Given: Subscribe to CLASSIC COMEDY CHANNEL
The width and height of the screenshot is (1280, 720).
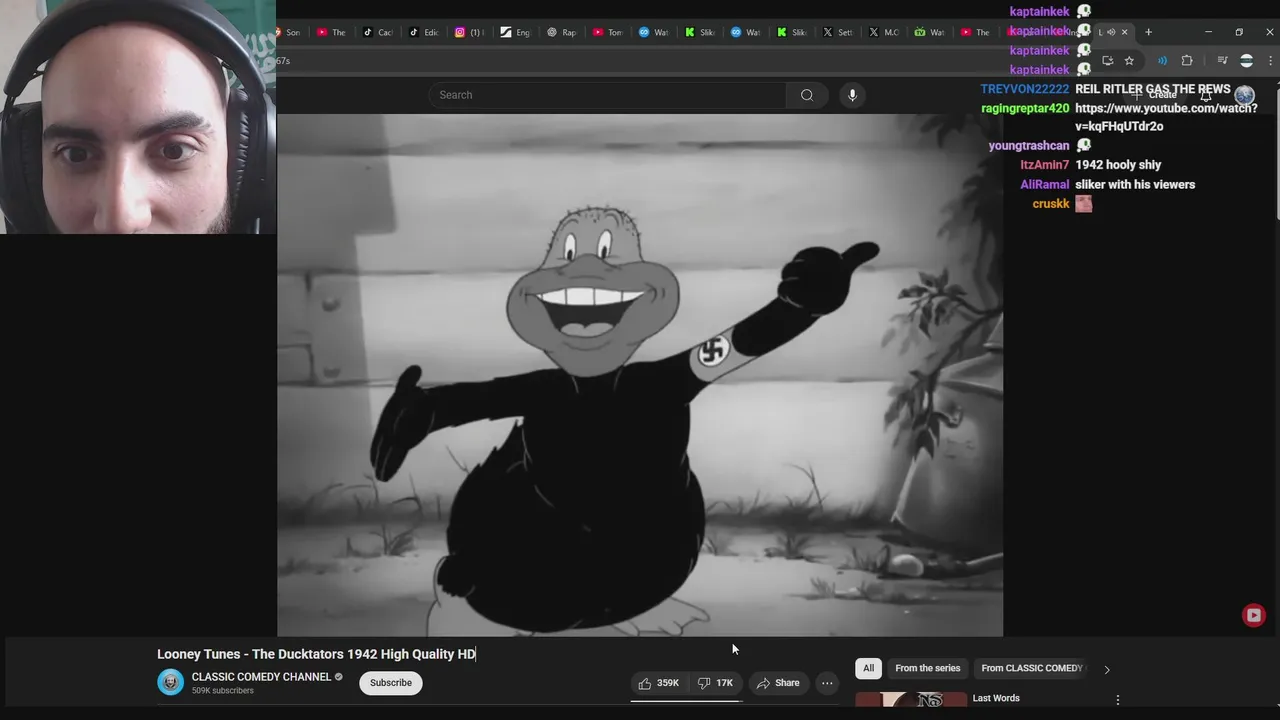Looking at the screenshot, I should (x=391, y=683).
